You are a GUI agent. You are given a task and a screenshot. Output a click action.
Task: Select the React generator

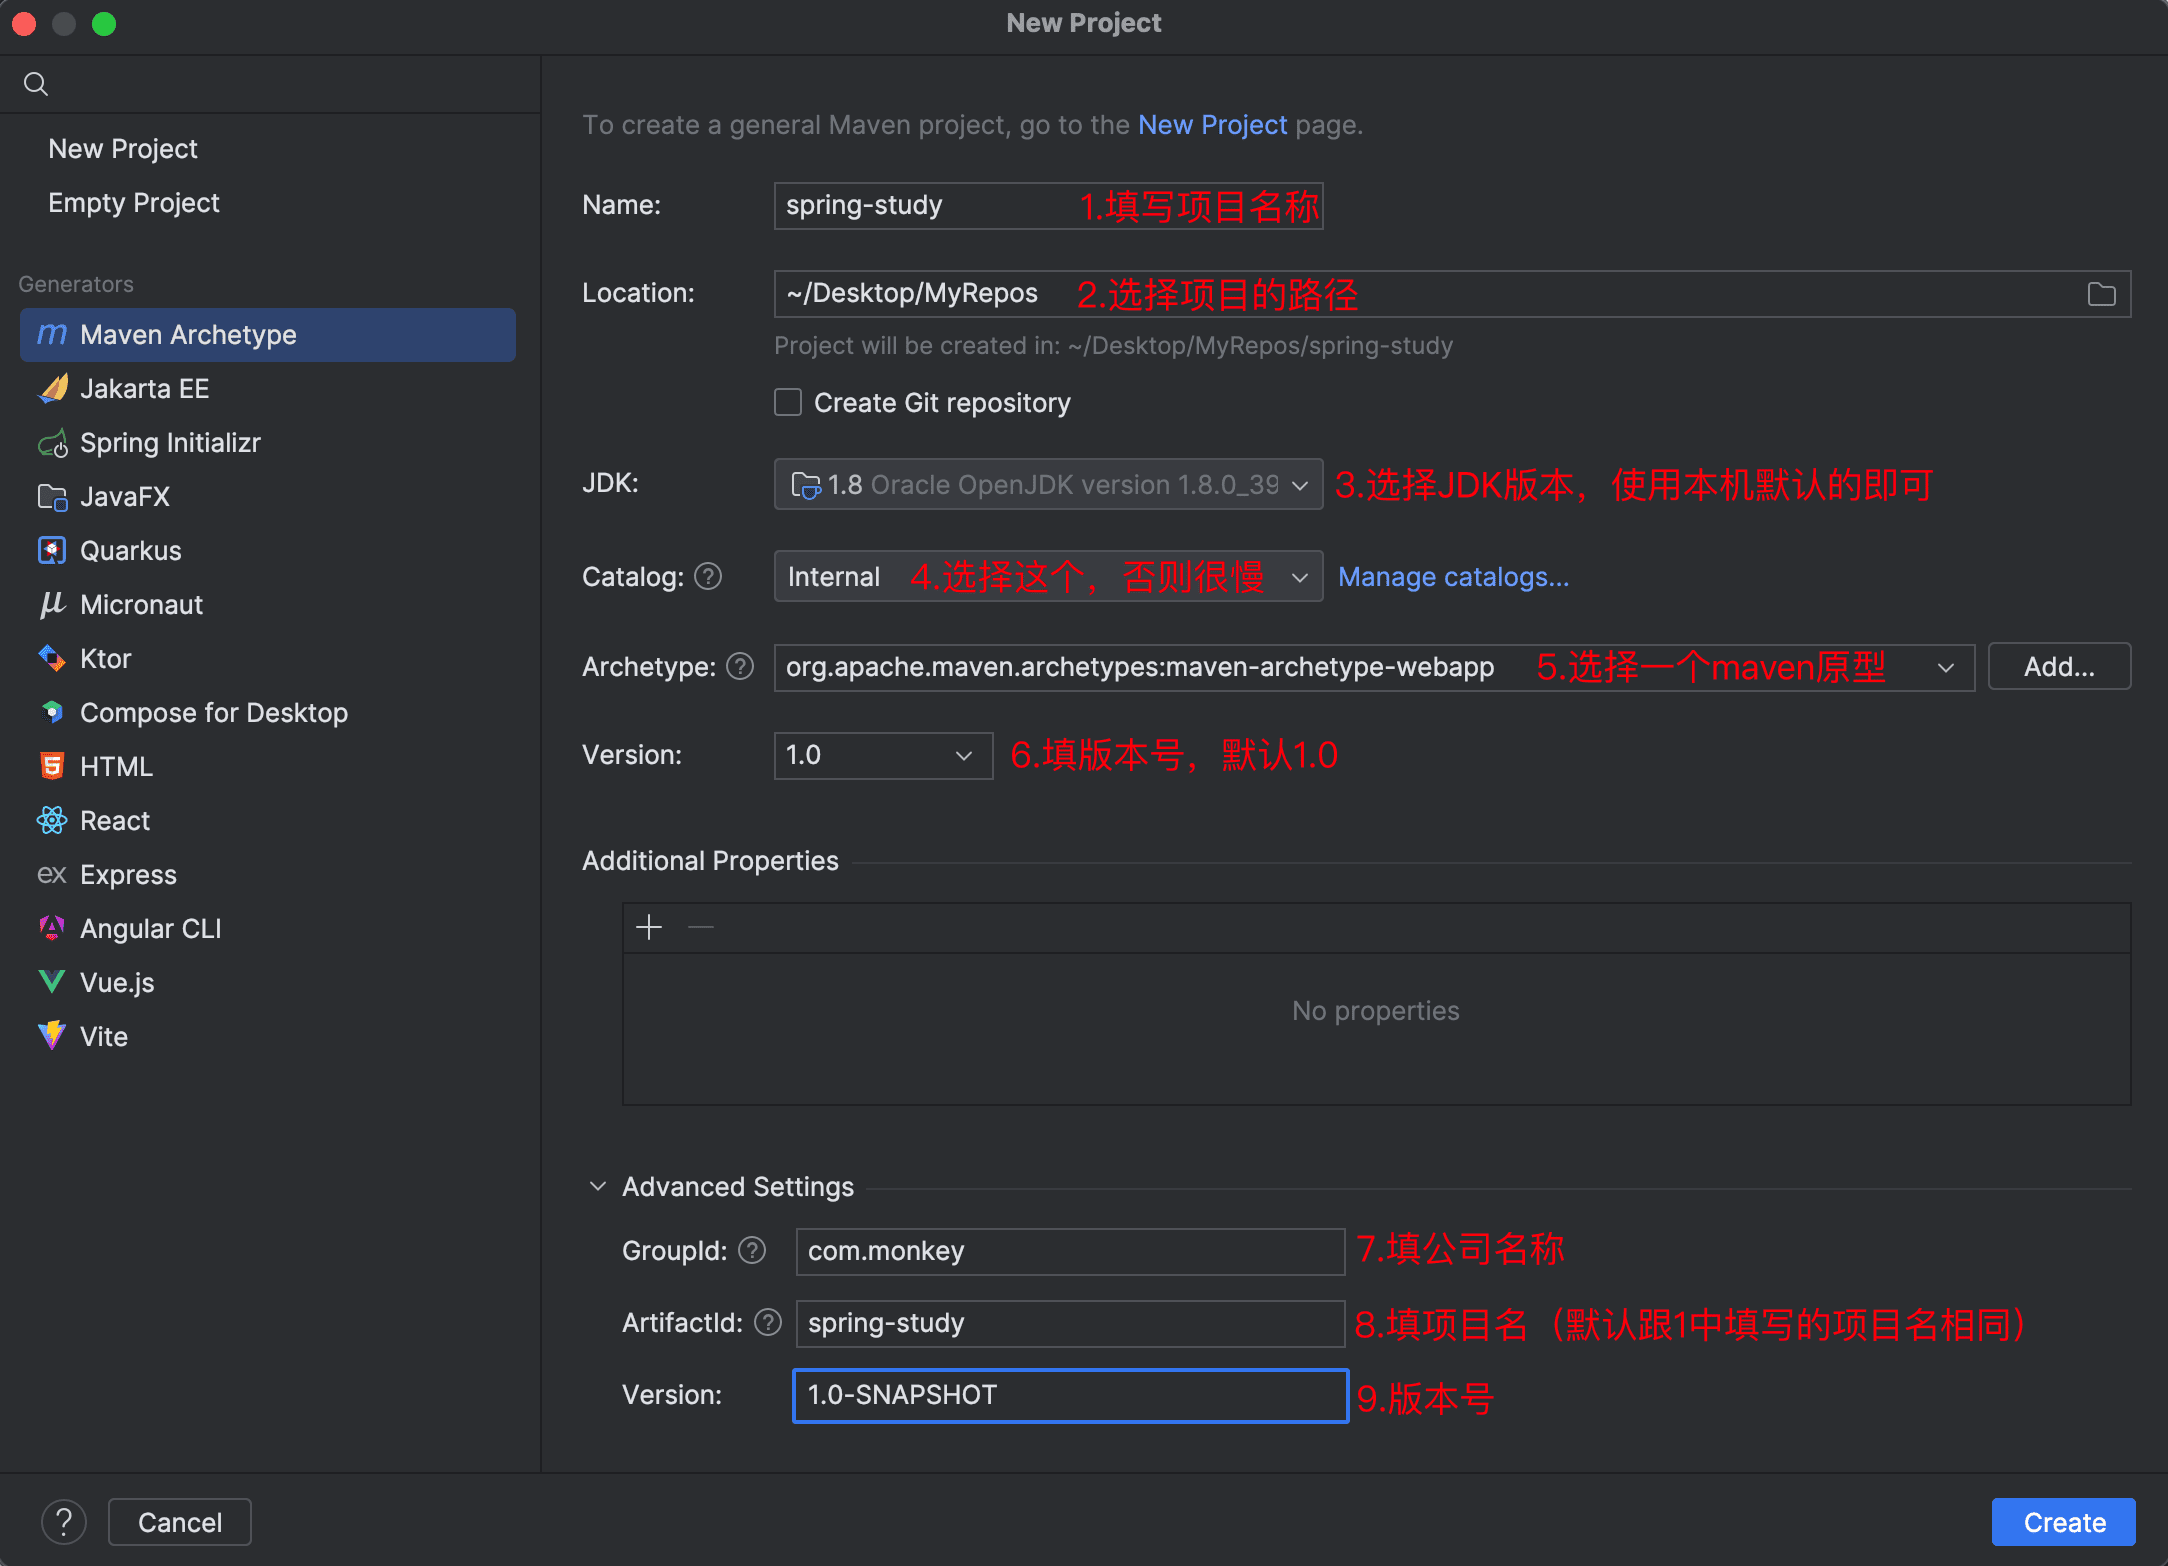268,820
